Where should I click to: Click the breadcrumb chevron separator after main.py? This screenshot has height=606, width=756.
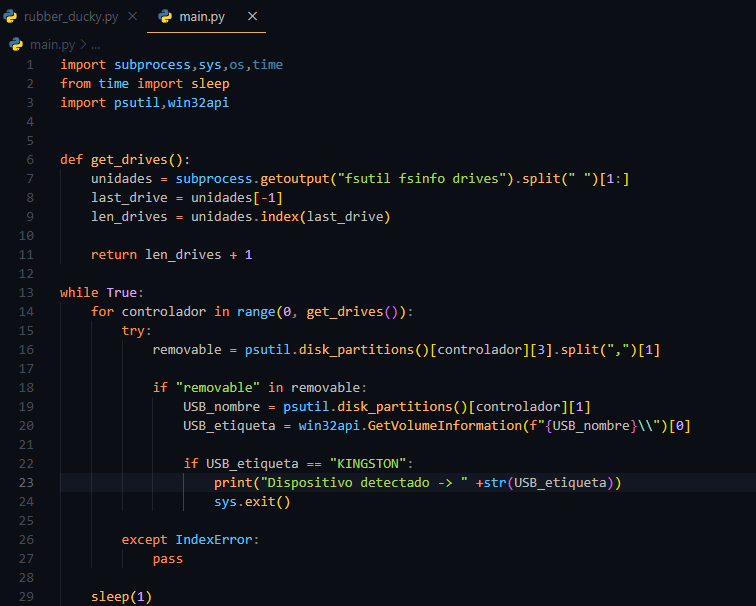click(x=83, y=44)
